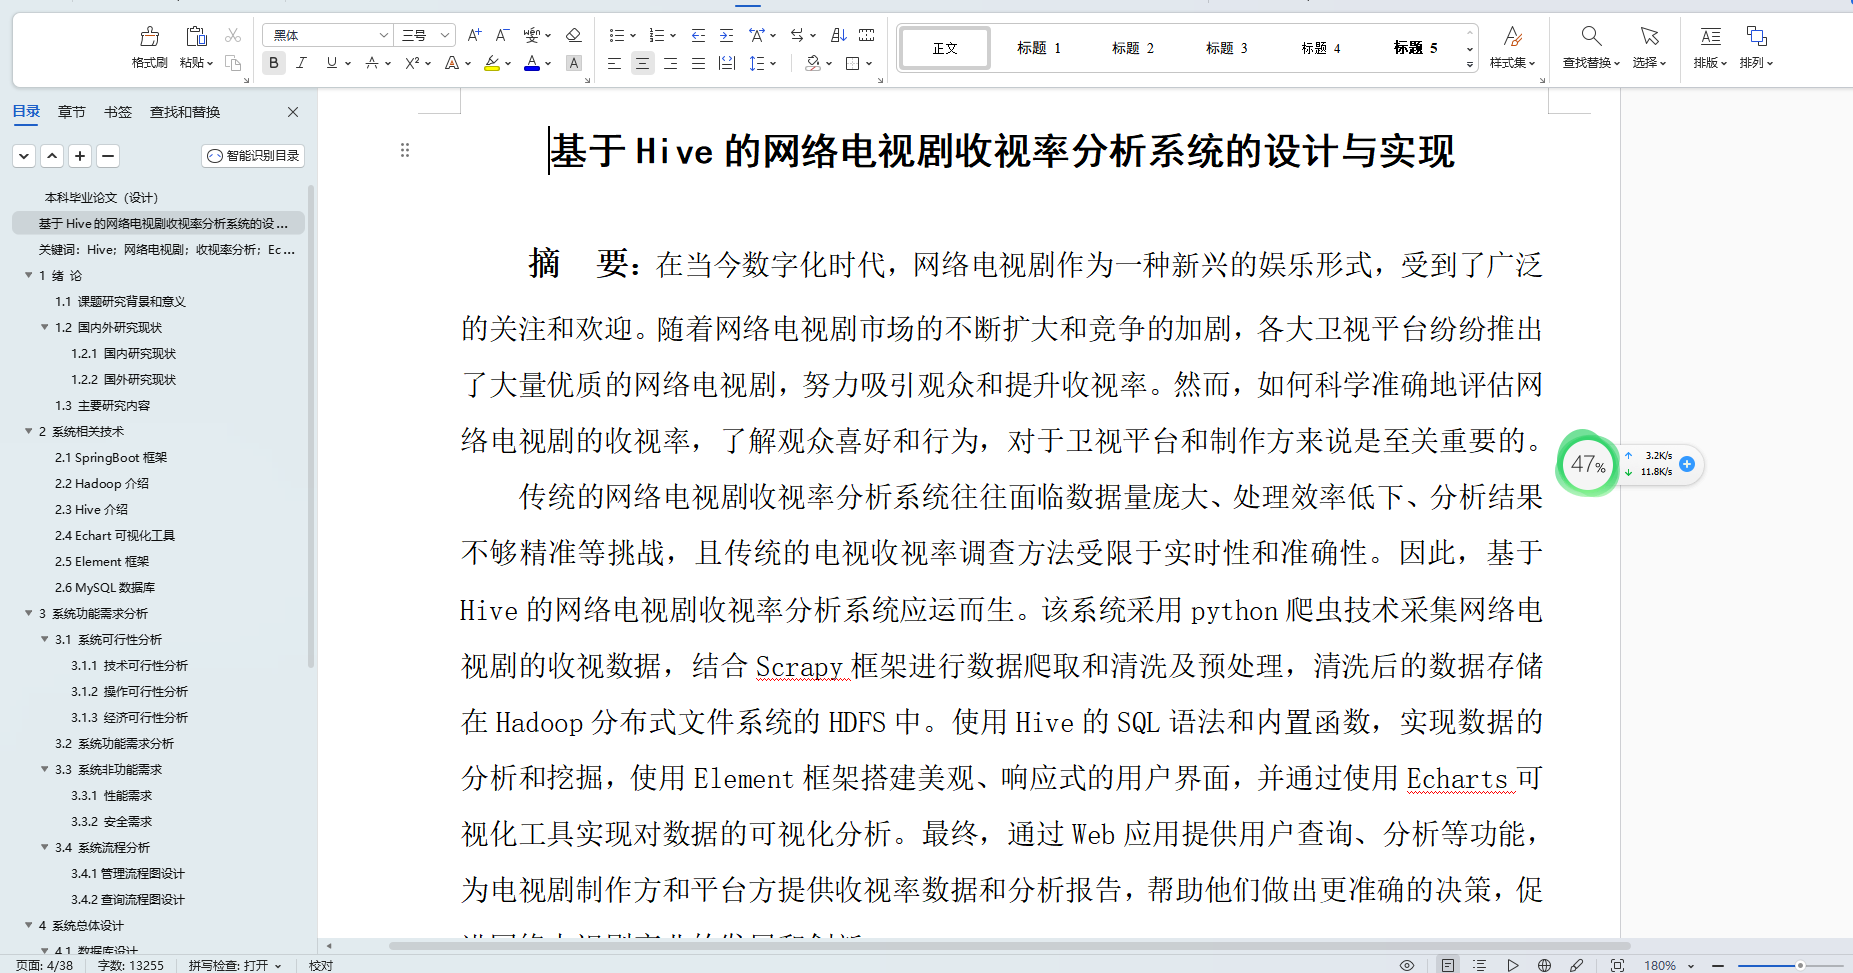The height and width of the screenshot is (973, 1853).
Task: Click the sort A-Z icon
Action: [839, 35]
